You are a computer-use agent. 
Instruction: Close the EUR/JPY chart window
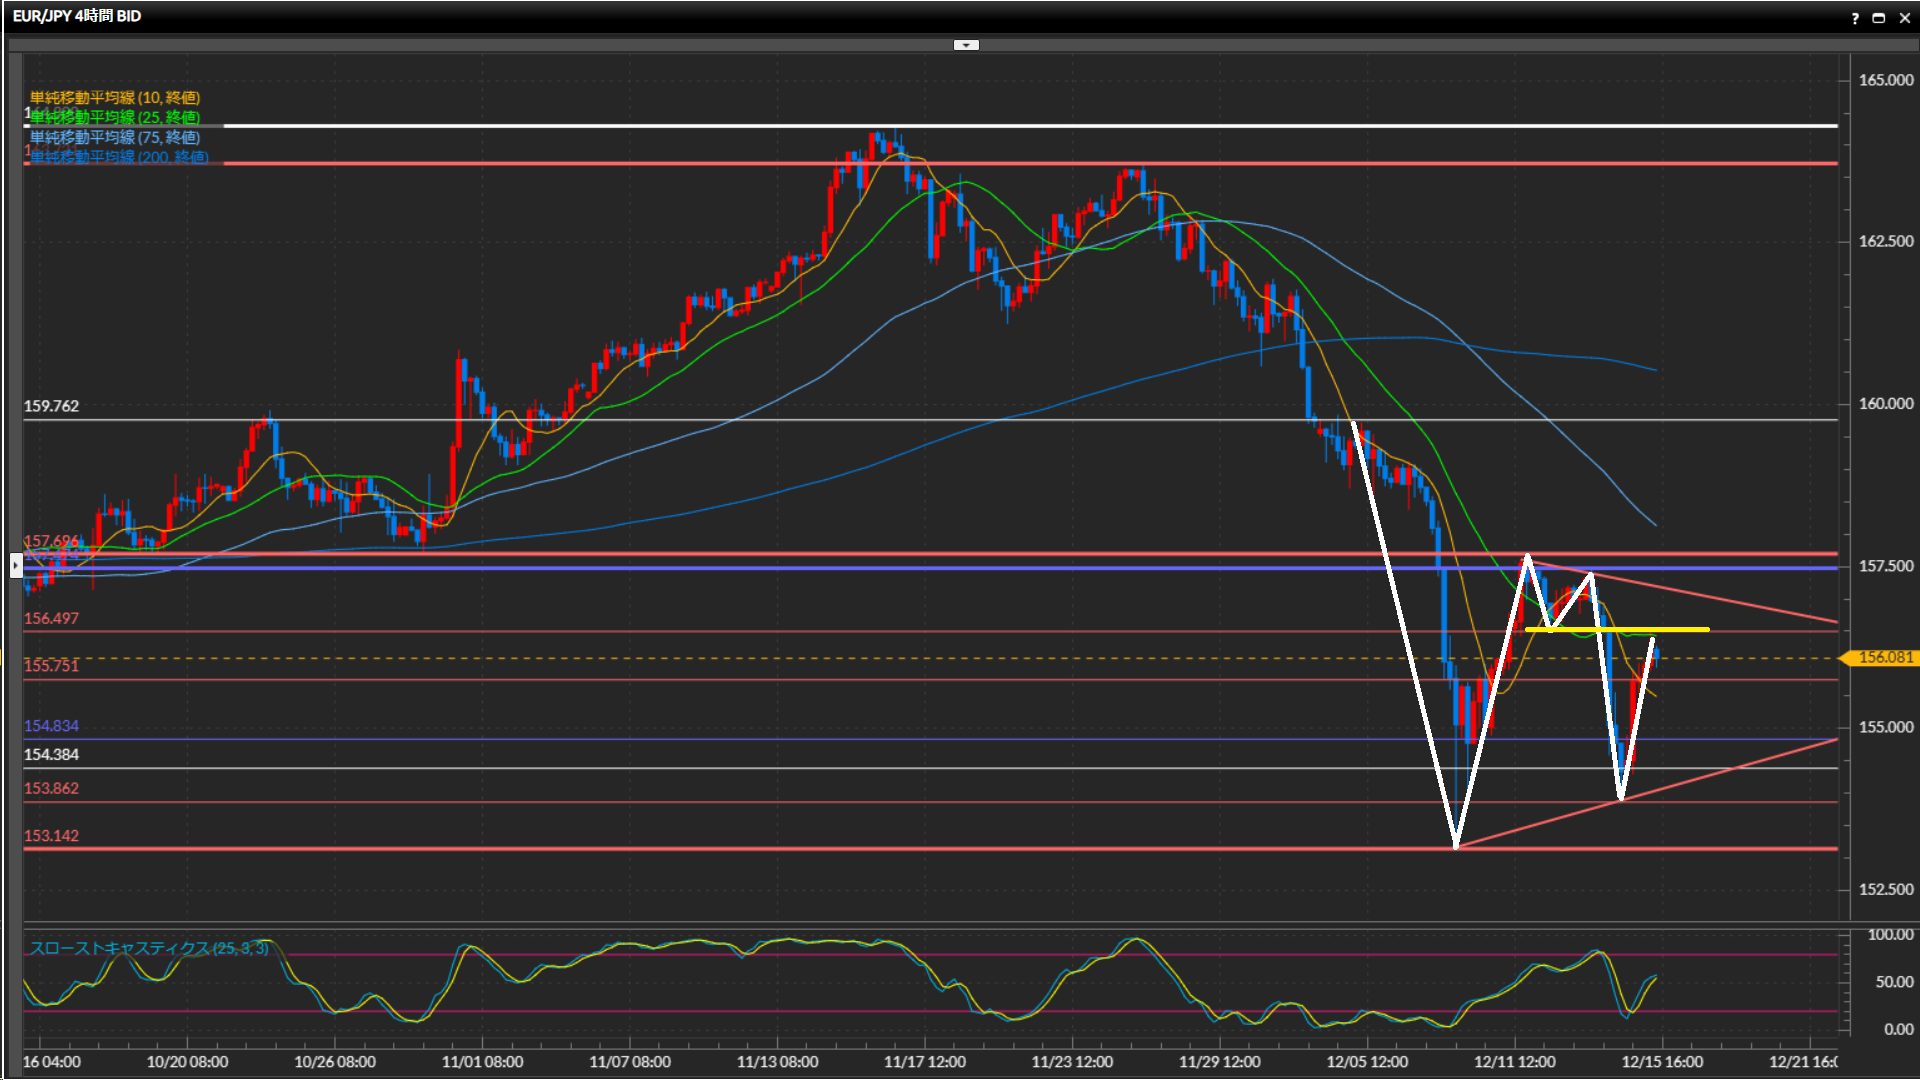click(x=1904, y=18)
